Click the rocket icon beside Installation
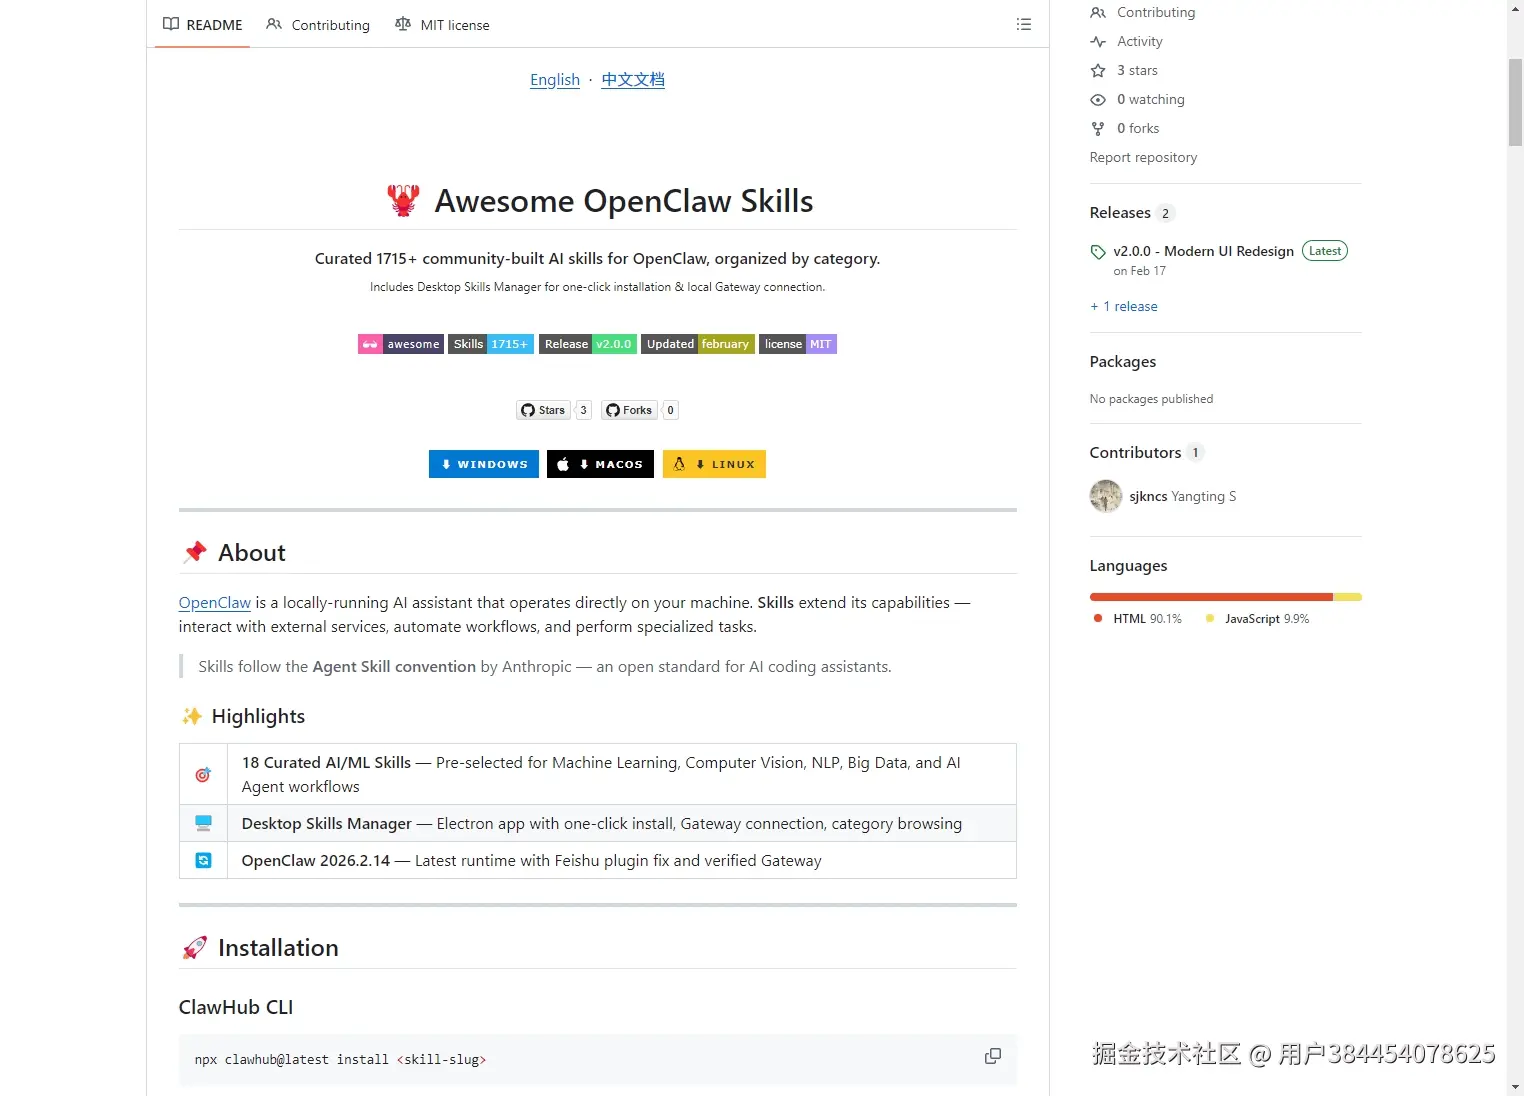The image size is (1524, 1096). [195, 948]
